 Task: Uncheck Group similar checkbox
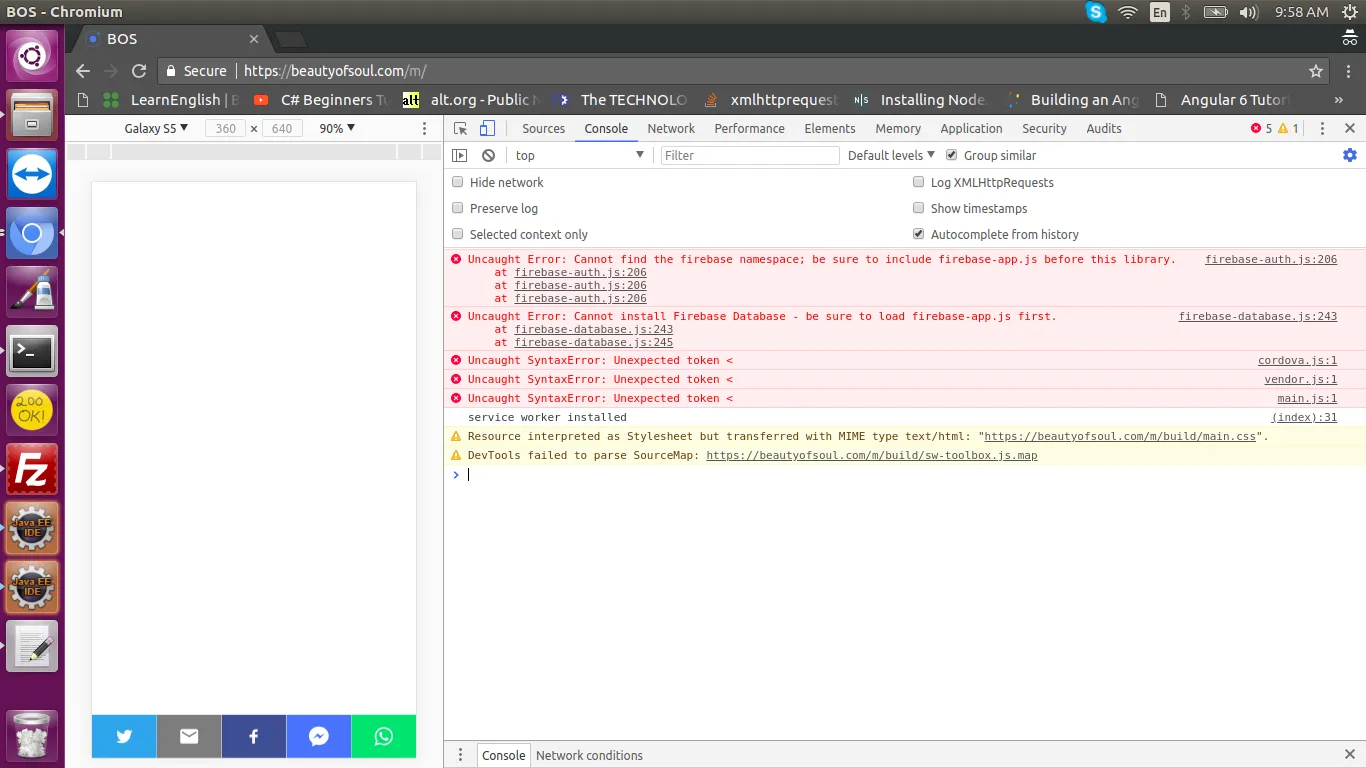pyautogui.click(x=952, y=155)
